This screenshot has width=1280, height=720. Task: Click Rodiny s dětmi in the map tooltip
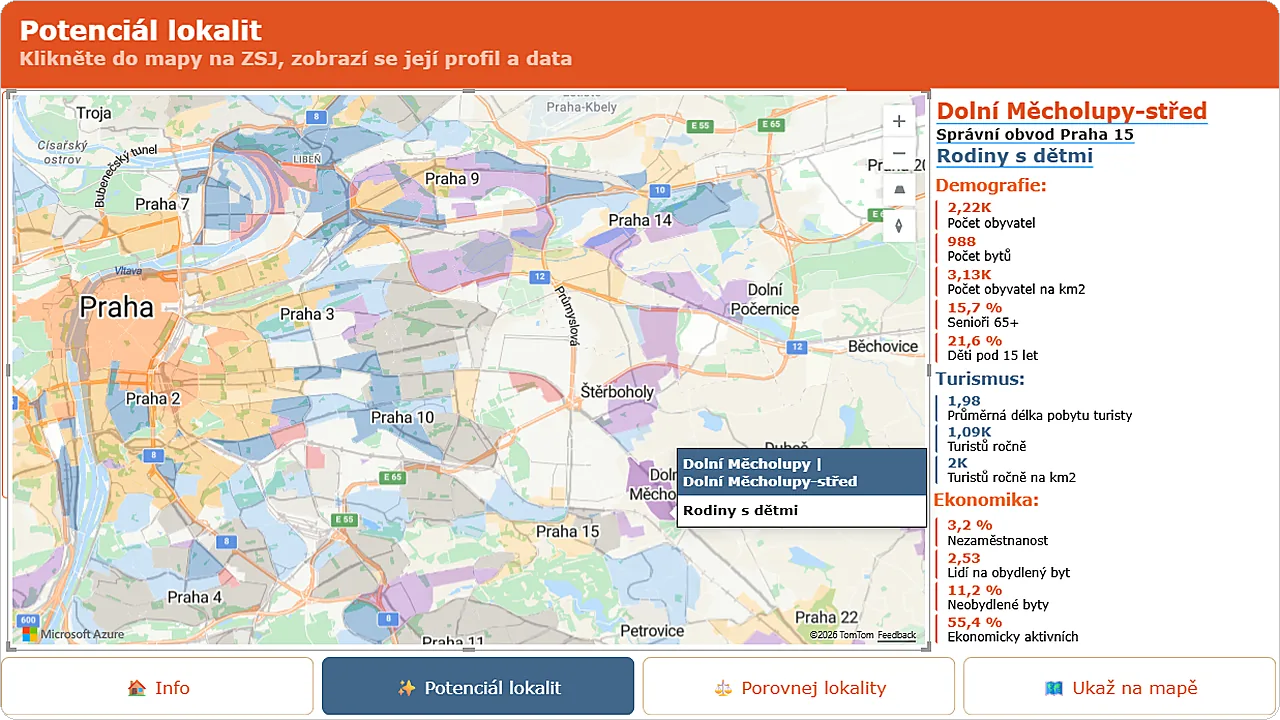pos(740,511)
